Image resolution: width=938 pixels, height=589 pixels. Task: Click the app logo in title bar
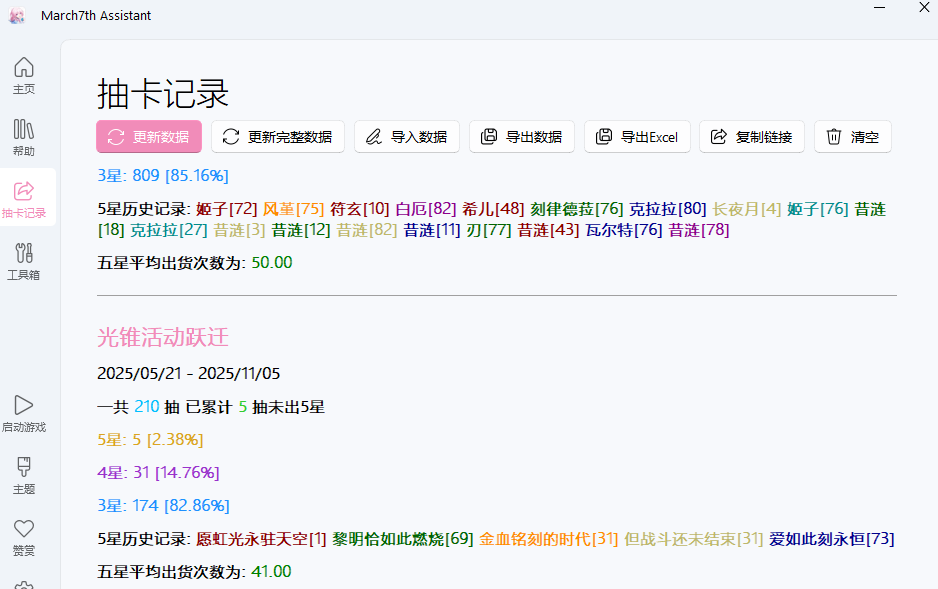click(17, 16)
